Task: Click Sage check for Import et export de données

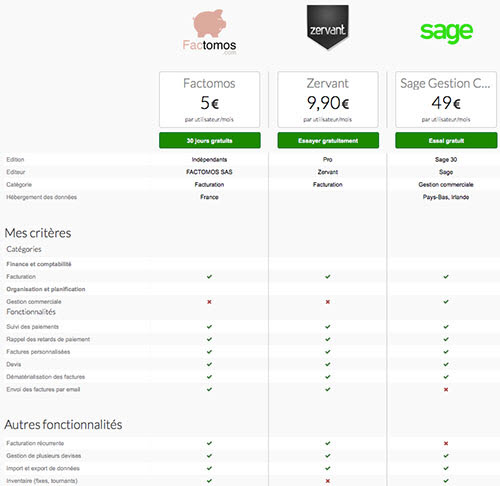Action: (446, 468)
